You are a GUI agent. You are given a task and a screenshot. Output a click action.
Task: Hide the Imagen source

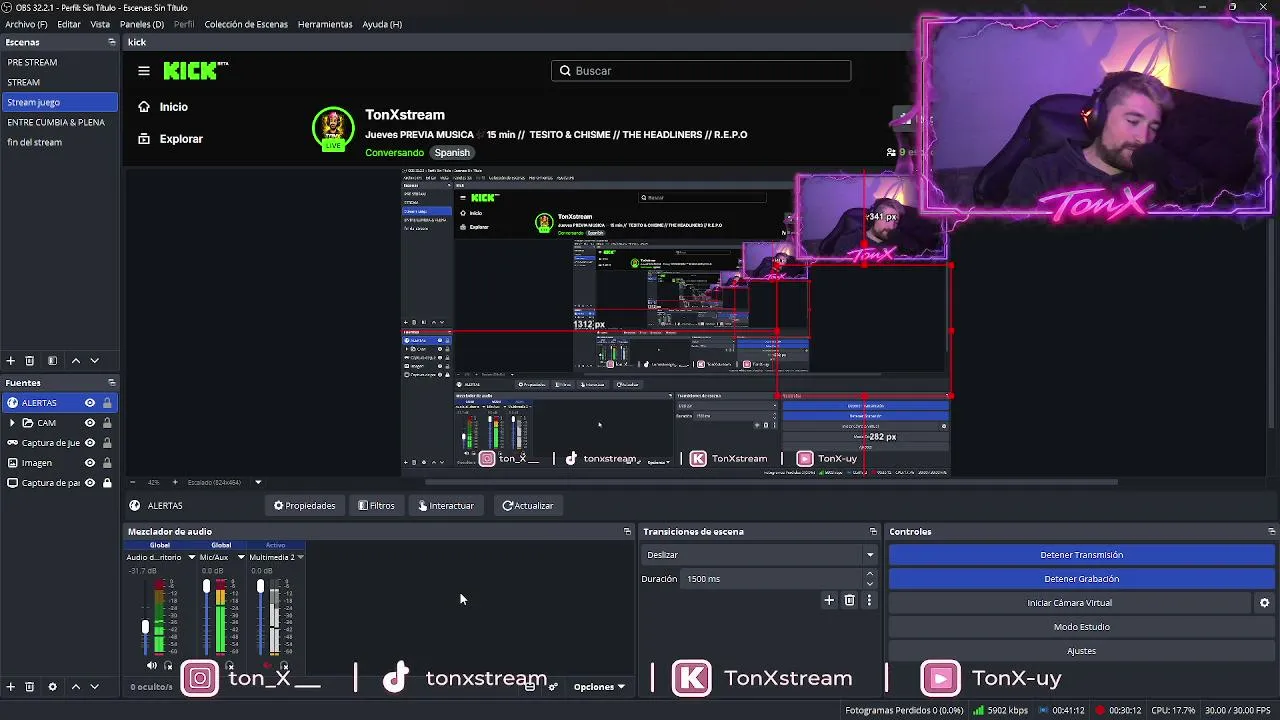click(x=90, y=463)
